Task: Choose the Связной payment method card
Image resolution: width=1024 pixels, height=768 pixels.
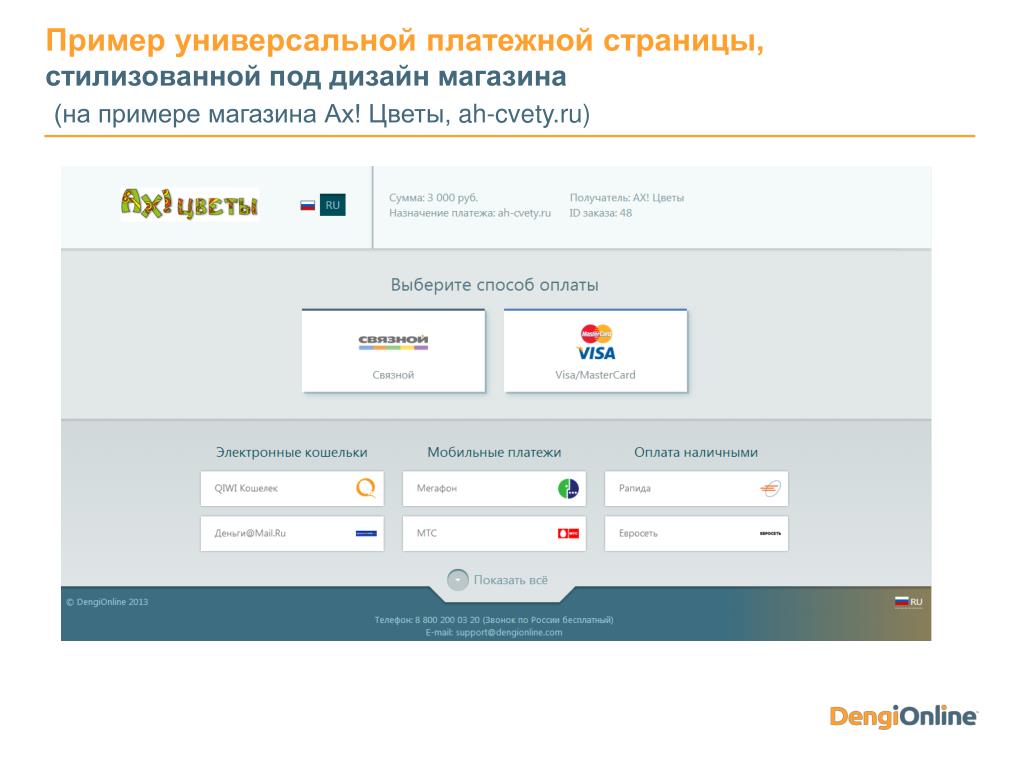Action: [394, 351]
